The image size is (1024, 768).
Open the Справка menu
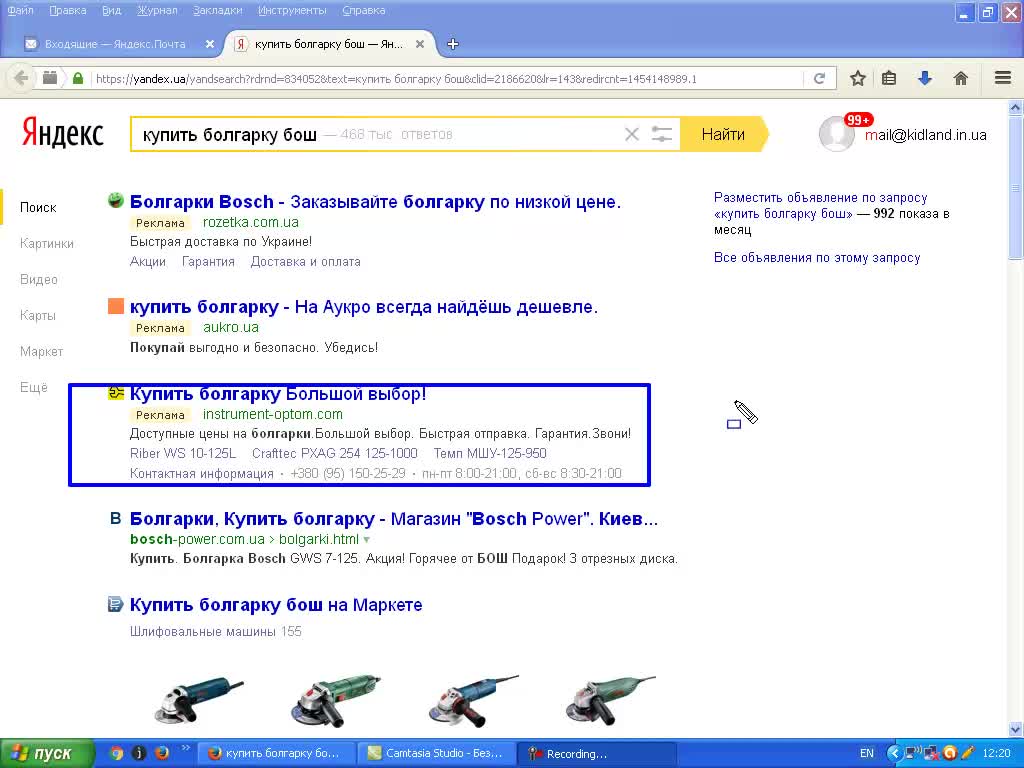point(364,10)
